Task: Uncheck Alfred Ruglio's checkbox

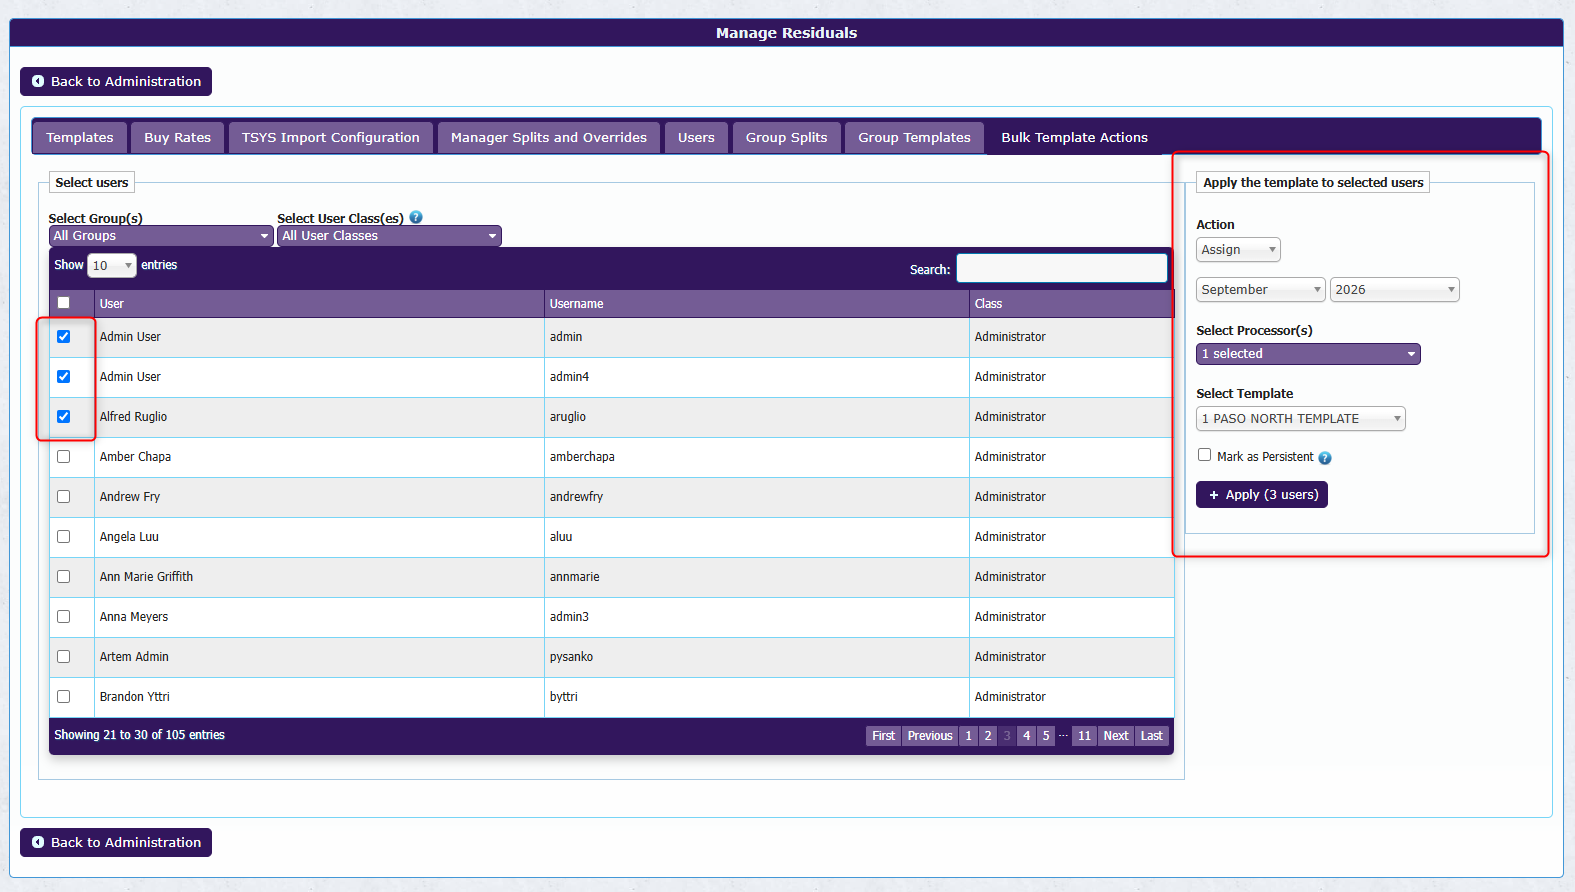Action: click(64, 417)
